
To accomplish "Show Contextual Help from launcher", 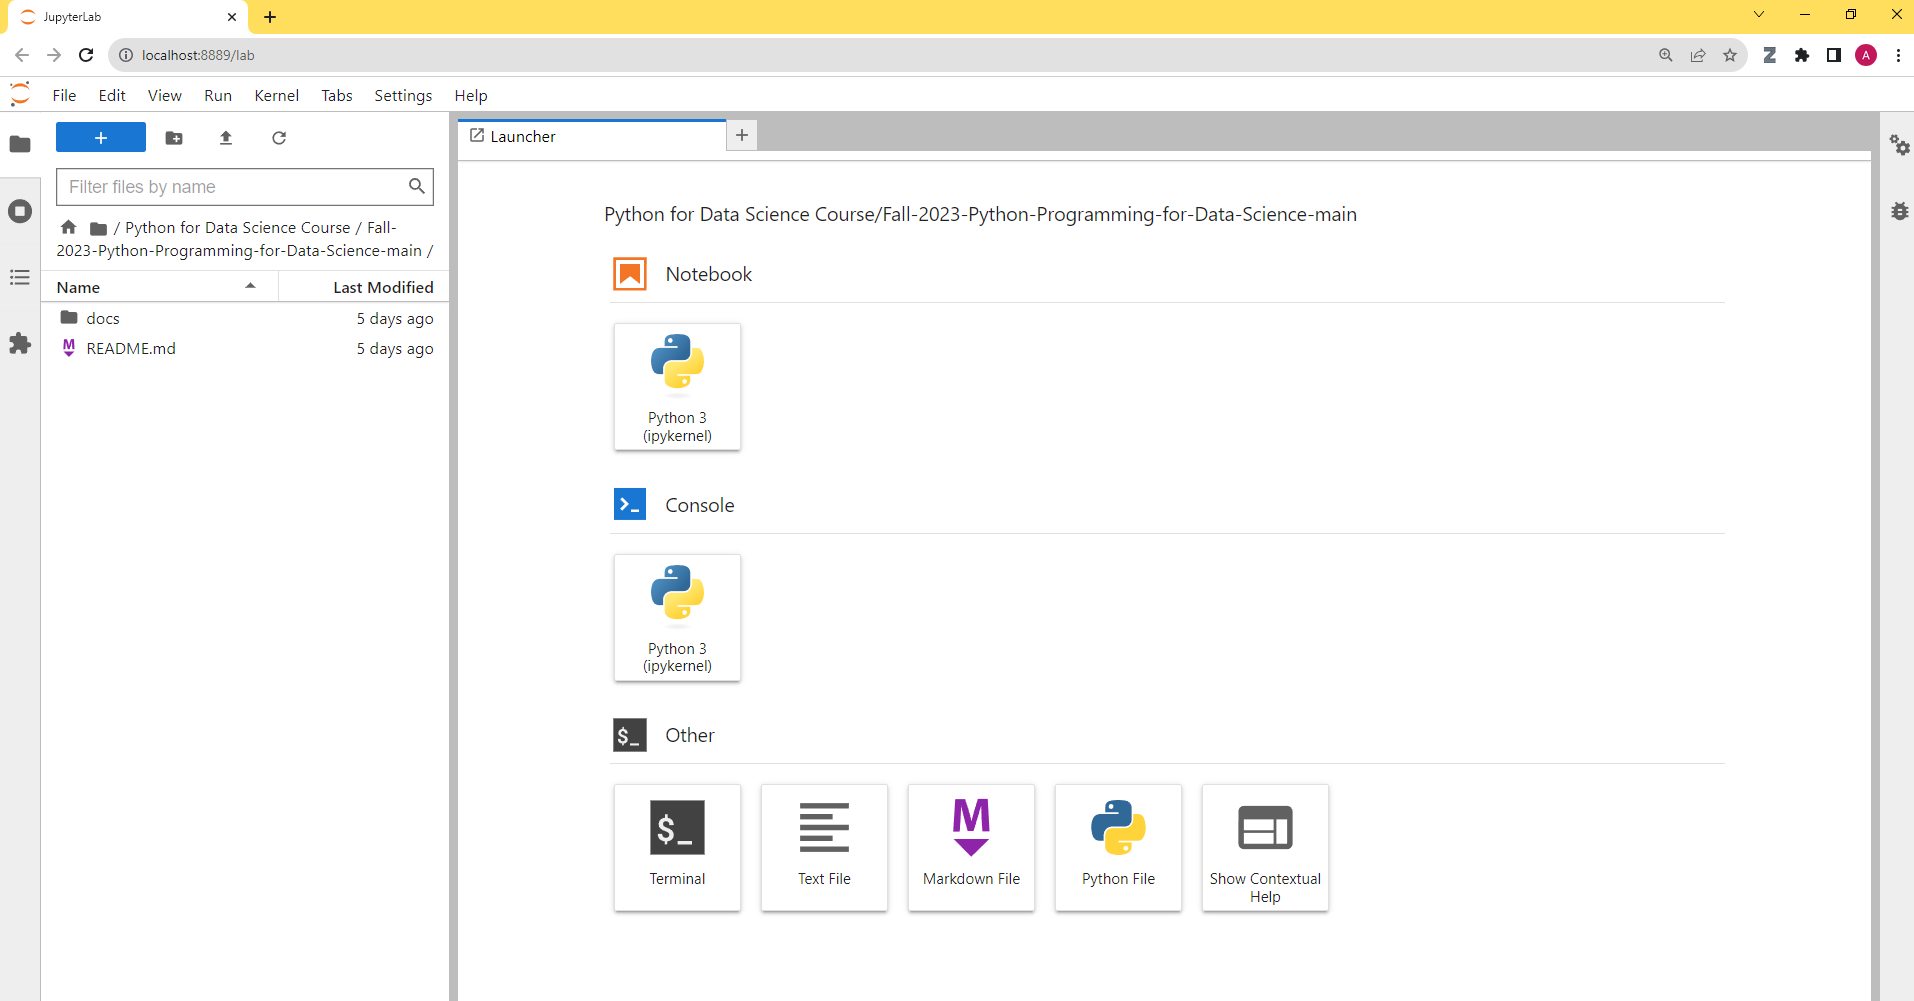I will click(x=1265, y=848).
